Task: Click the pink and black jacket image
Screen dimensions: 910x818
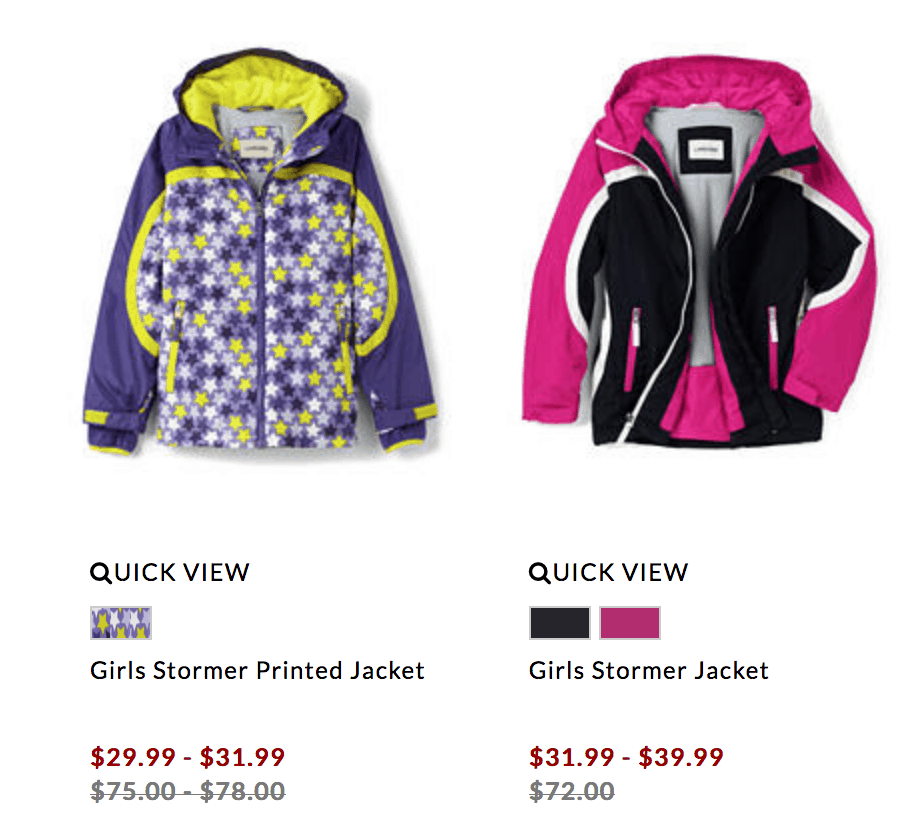Action: tap(699, 253)
